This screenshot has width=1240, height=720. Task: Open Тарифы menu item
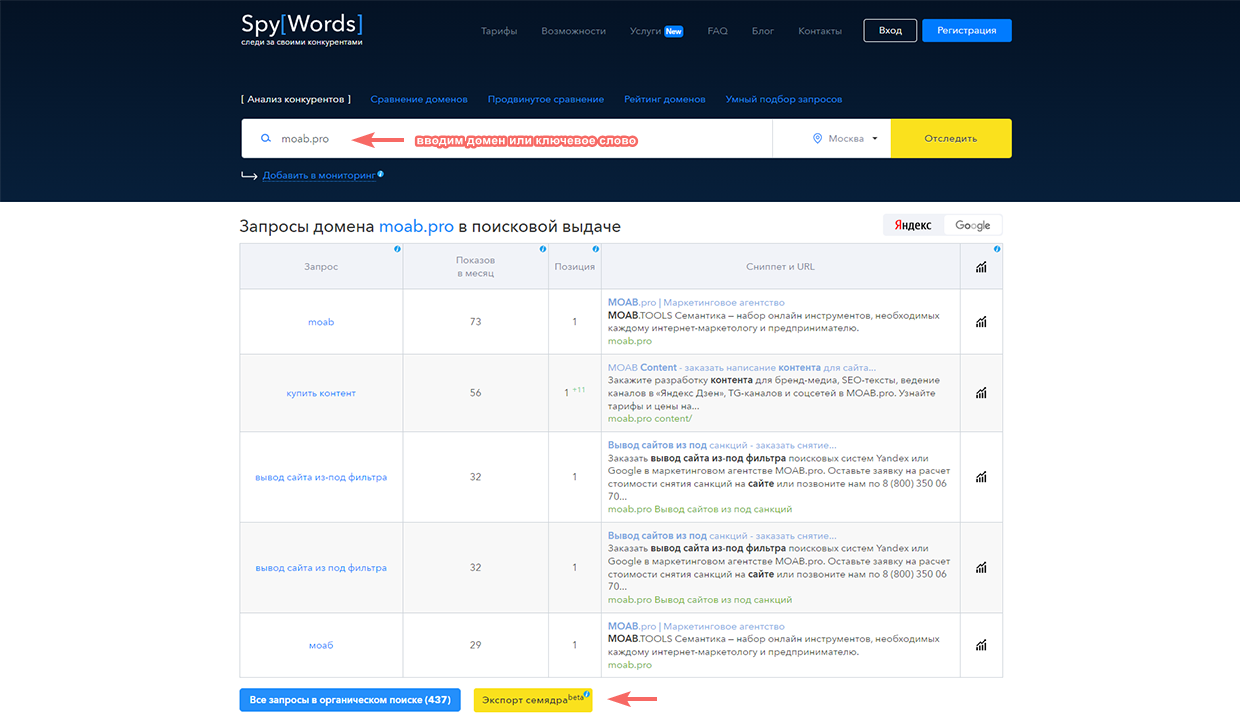coord(499,31)
